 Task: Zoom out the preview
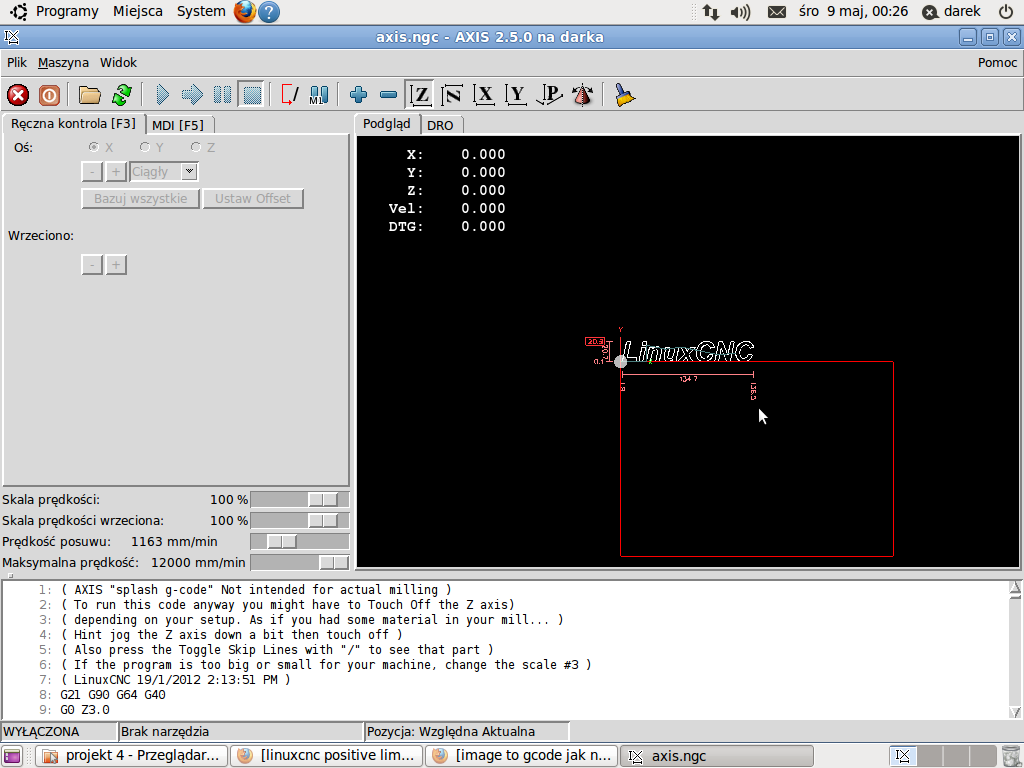pyautogui.click(x=389, y=95)
